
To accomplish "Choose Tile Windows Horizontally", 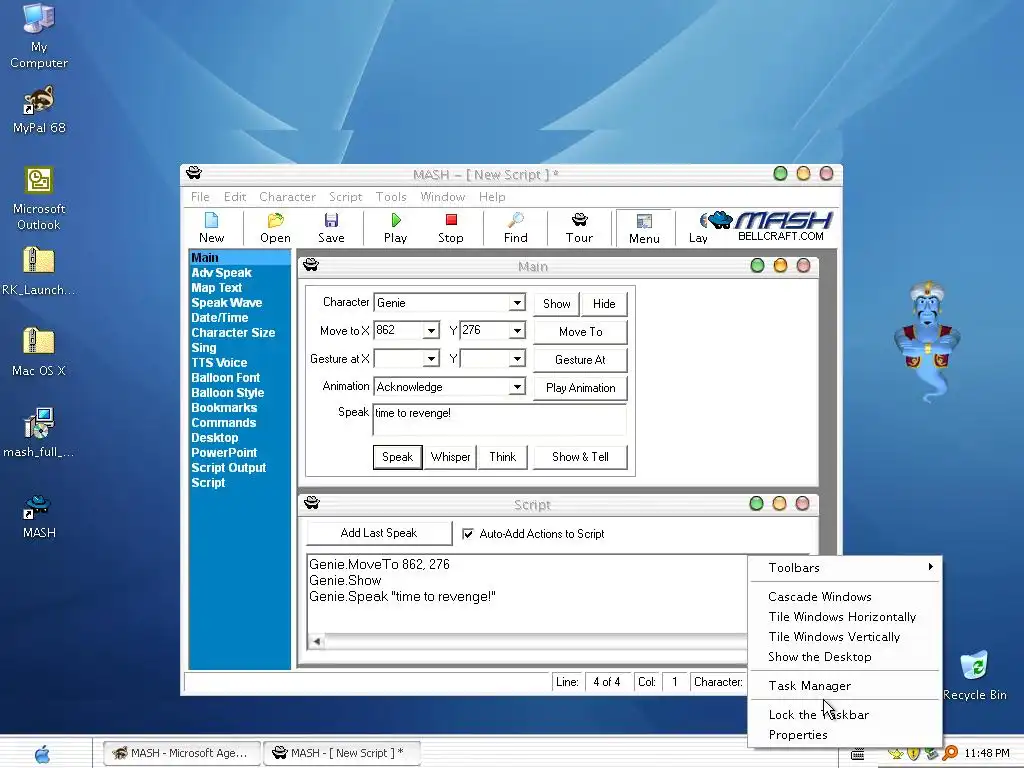I will [x=845, y=616].
